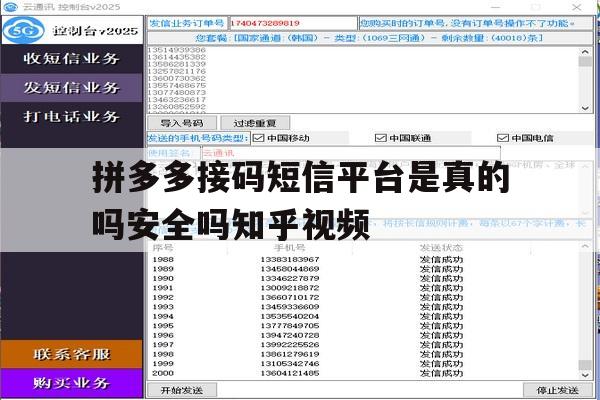Click number list scrollbar down arrow
The height and width of the screenshot is (400, 600).
(585, 108)
